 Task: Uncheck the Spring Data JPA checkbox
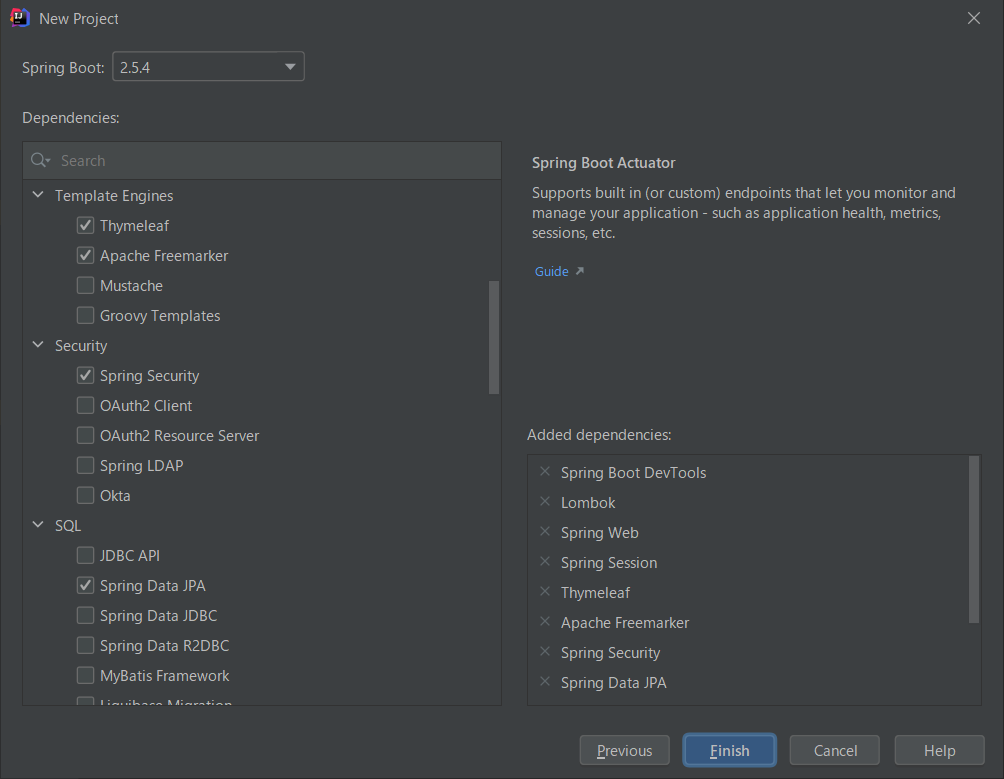pyautogui.click(x=85, y=585)
